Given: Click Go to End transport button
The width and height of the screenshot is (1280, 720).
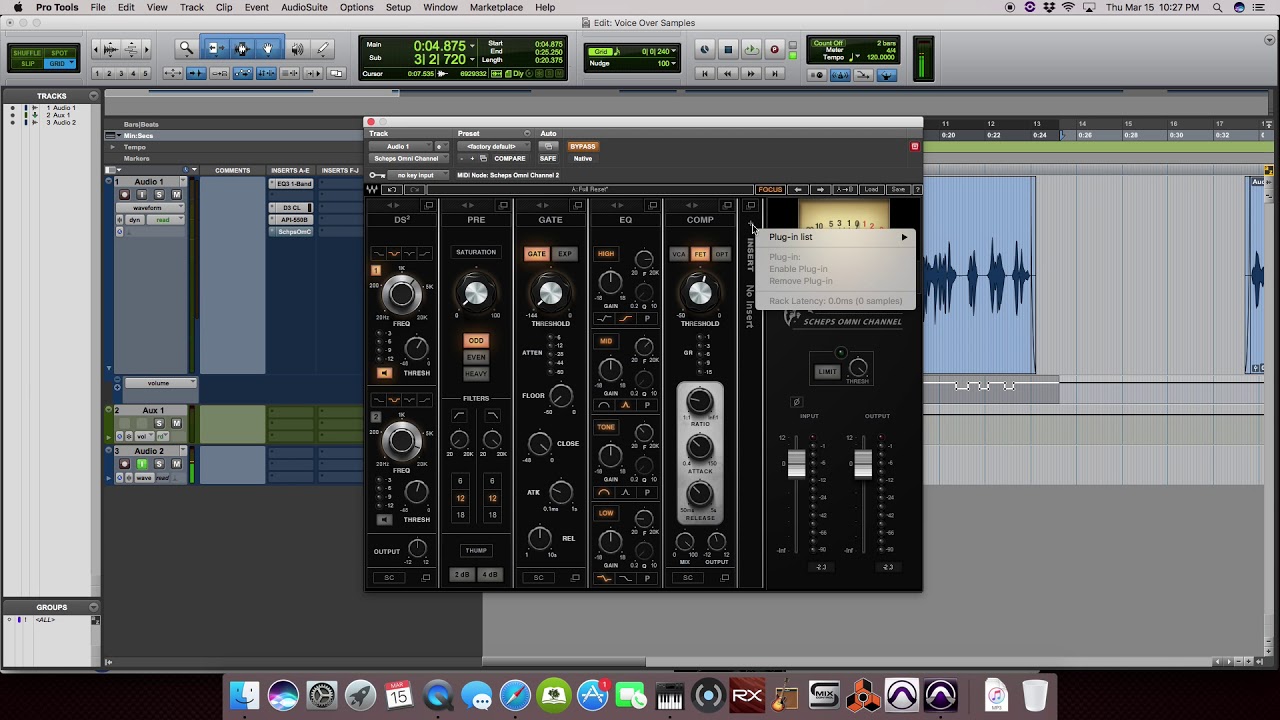Looking at the screenshot, I should [x=774, y=74].
